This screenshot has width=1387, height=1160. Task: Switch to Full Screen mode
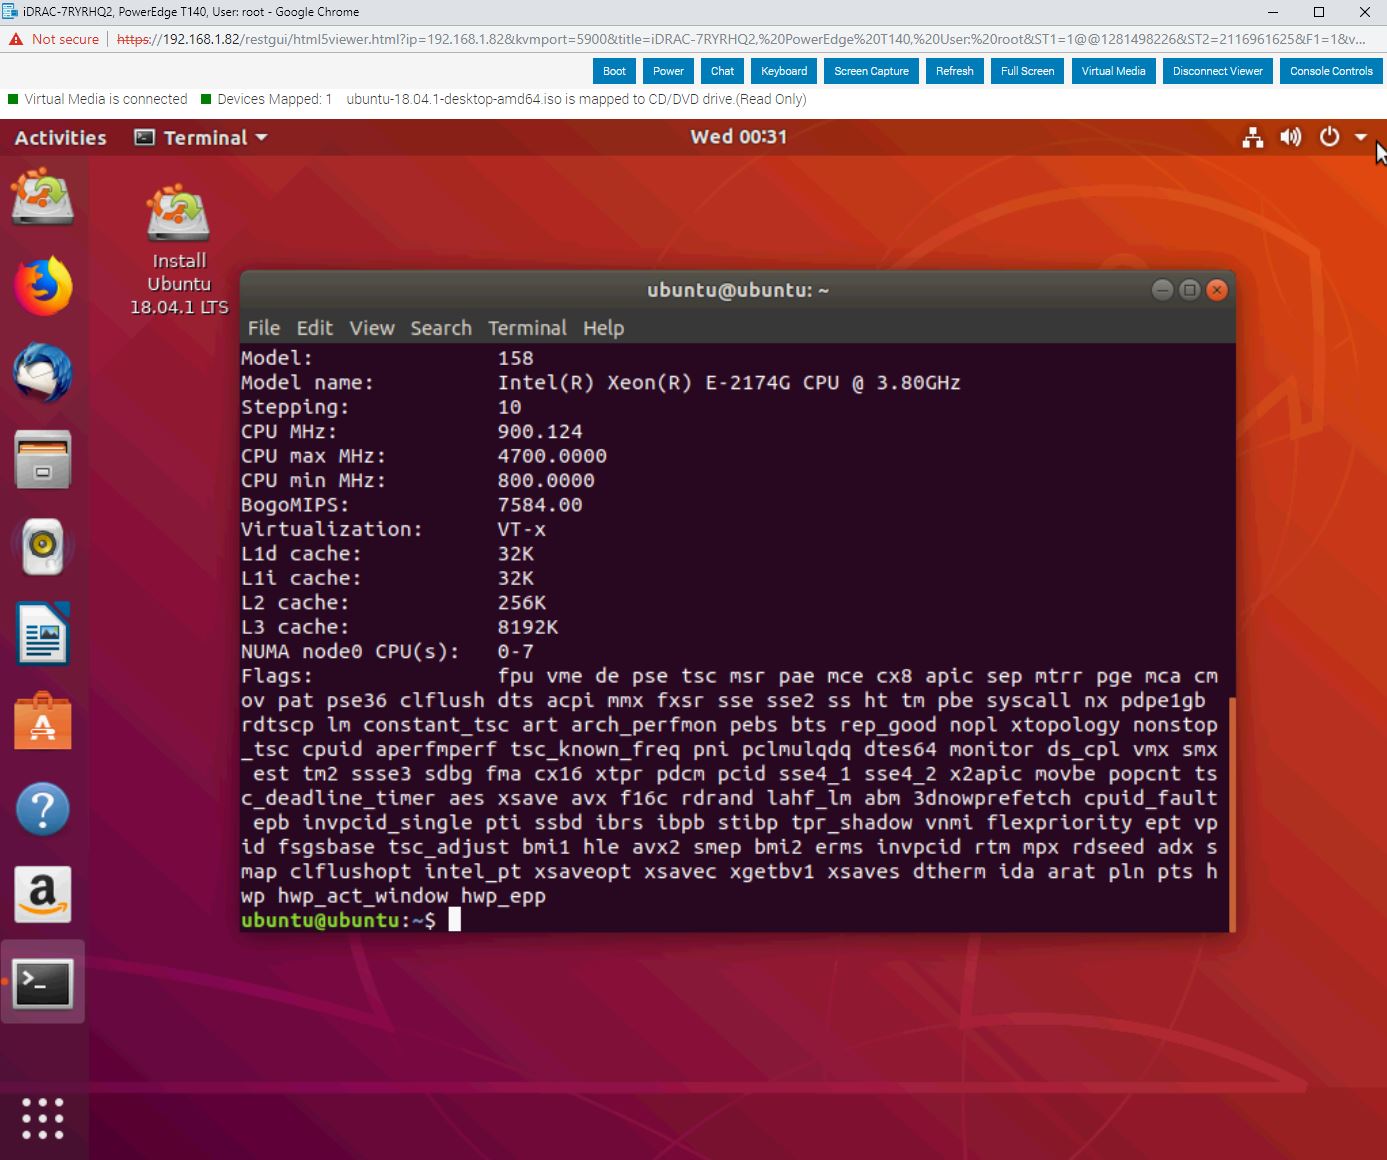(1027, 71)
